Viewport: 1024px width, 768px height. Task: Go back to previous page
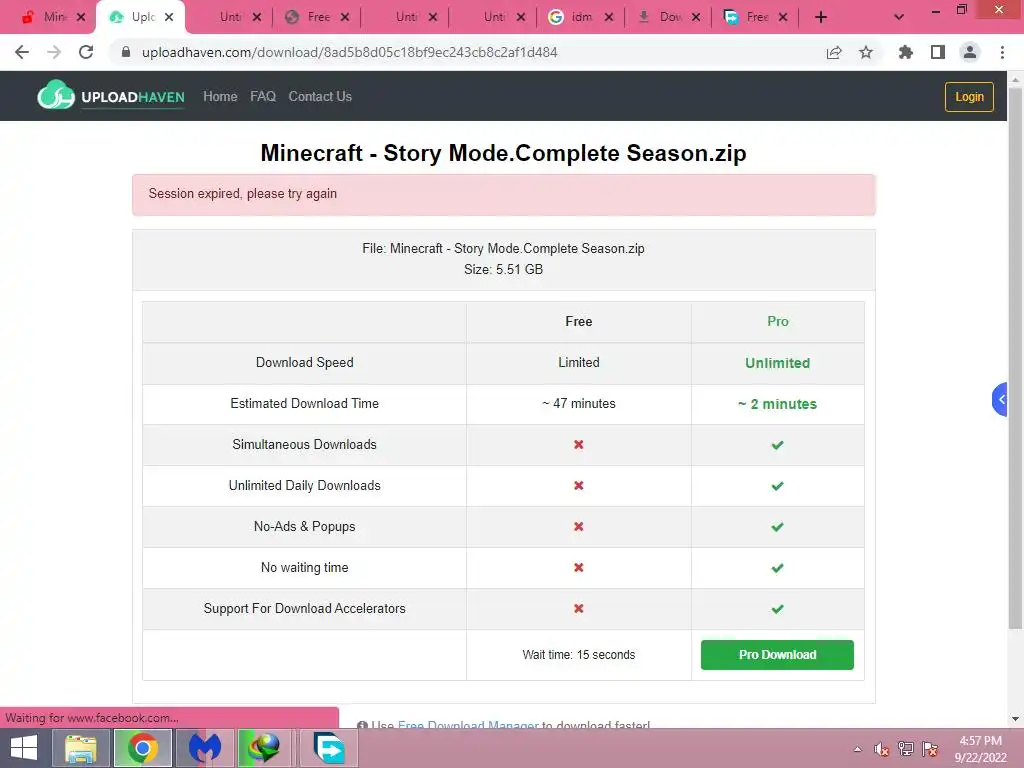point(22,52)
